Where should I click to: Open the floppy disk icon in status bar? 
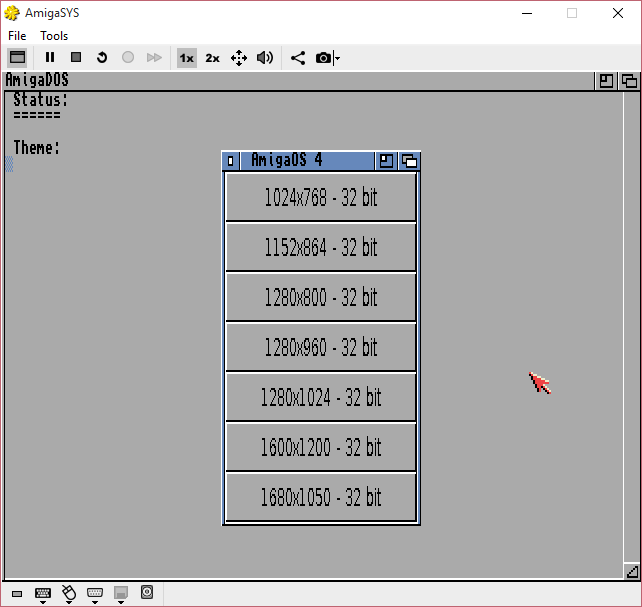121,594
